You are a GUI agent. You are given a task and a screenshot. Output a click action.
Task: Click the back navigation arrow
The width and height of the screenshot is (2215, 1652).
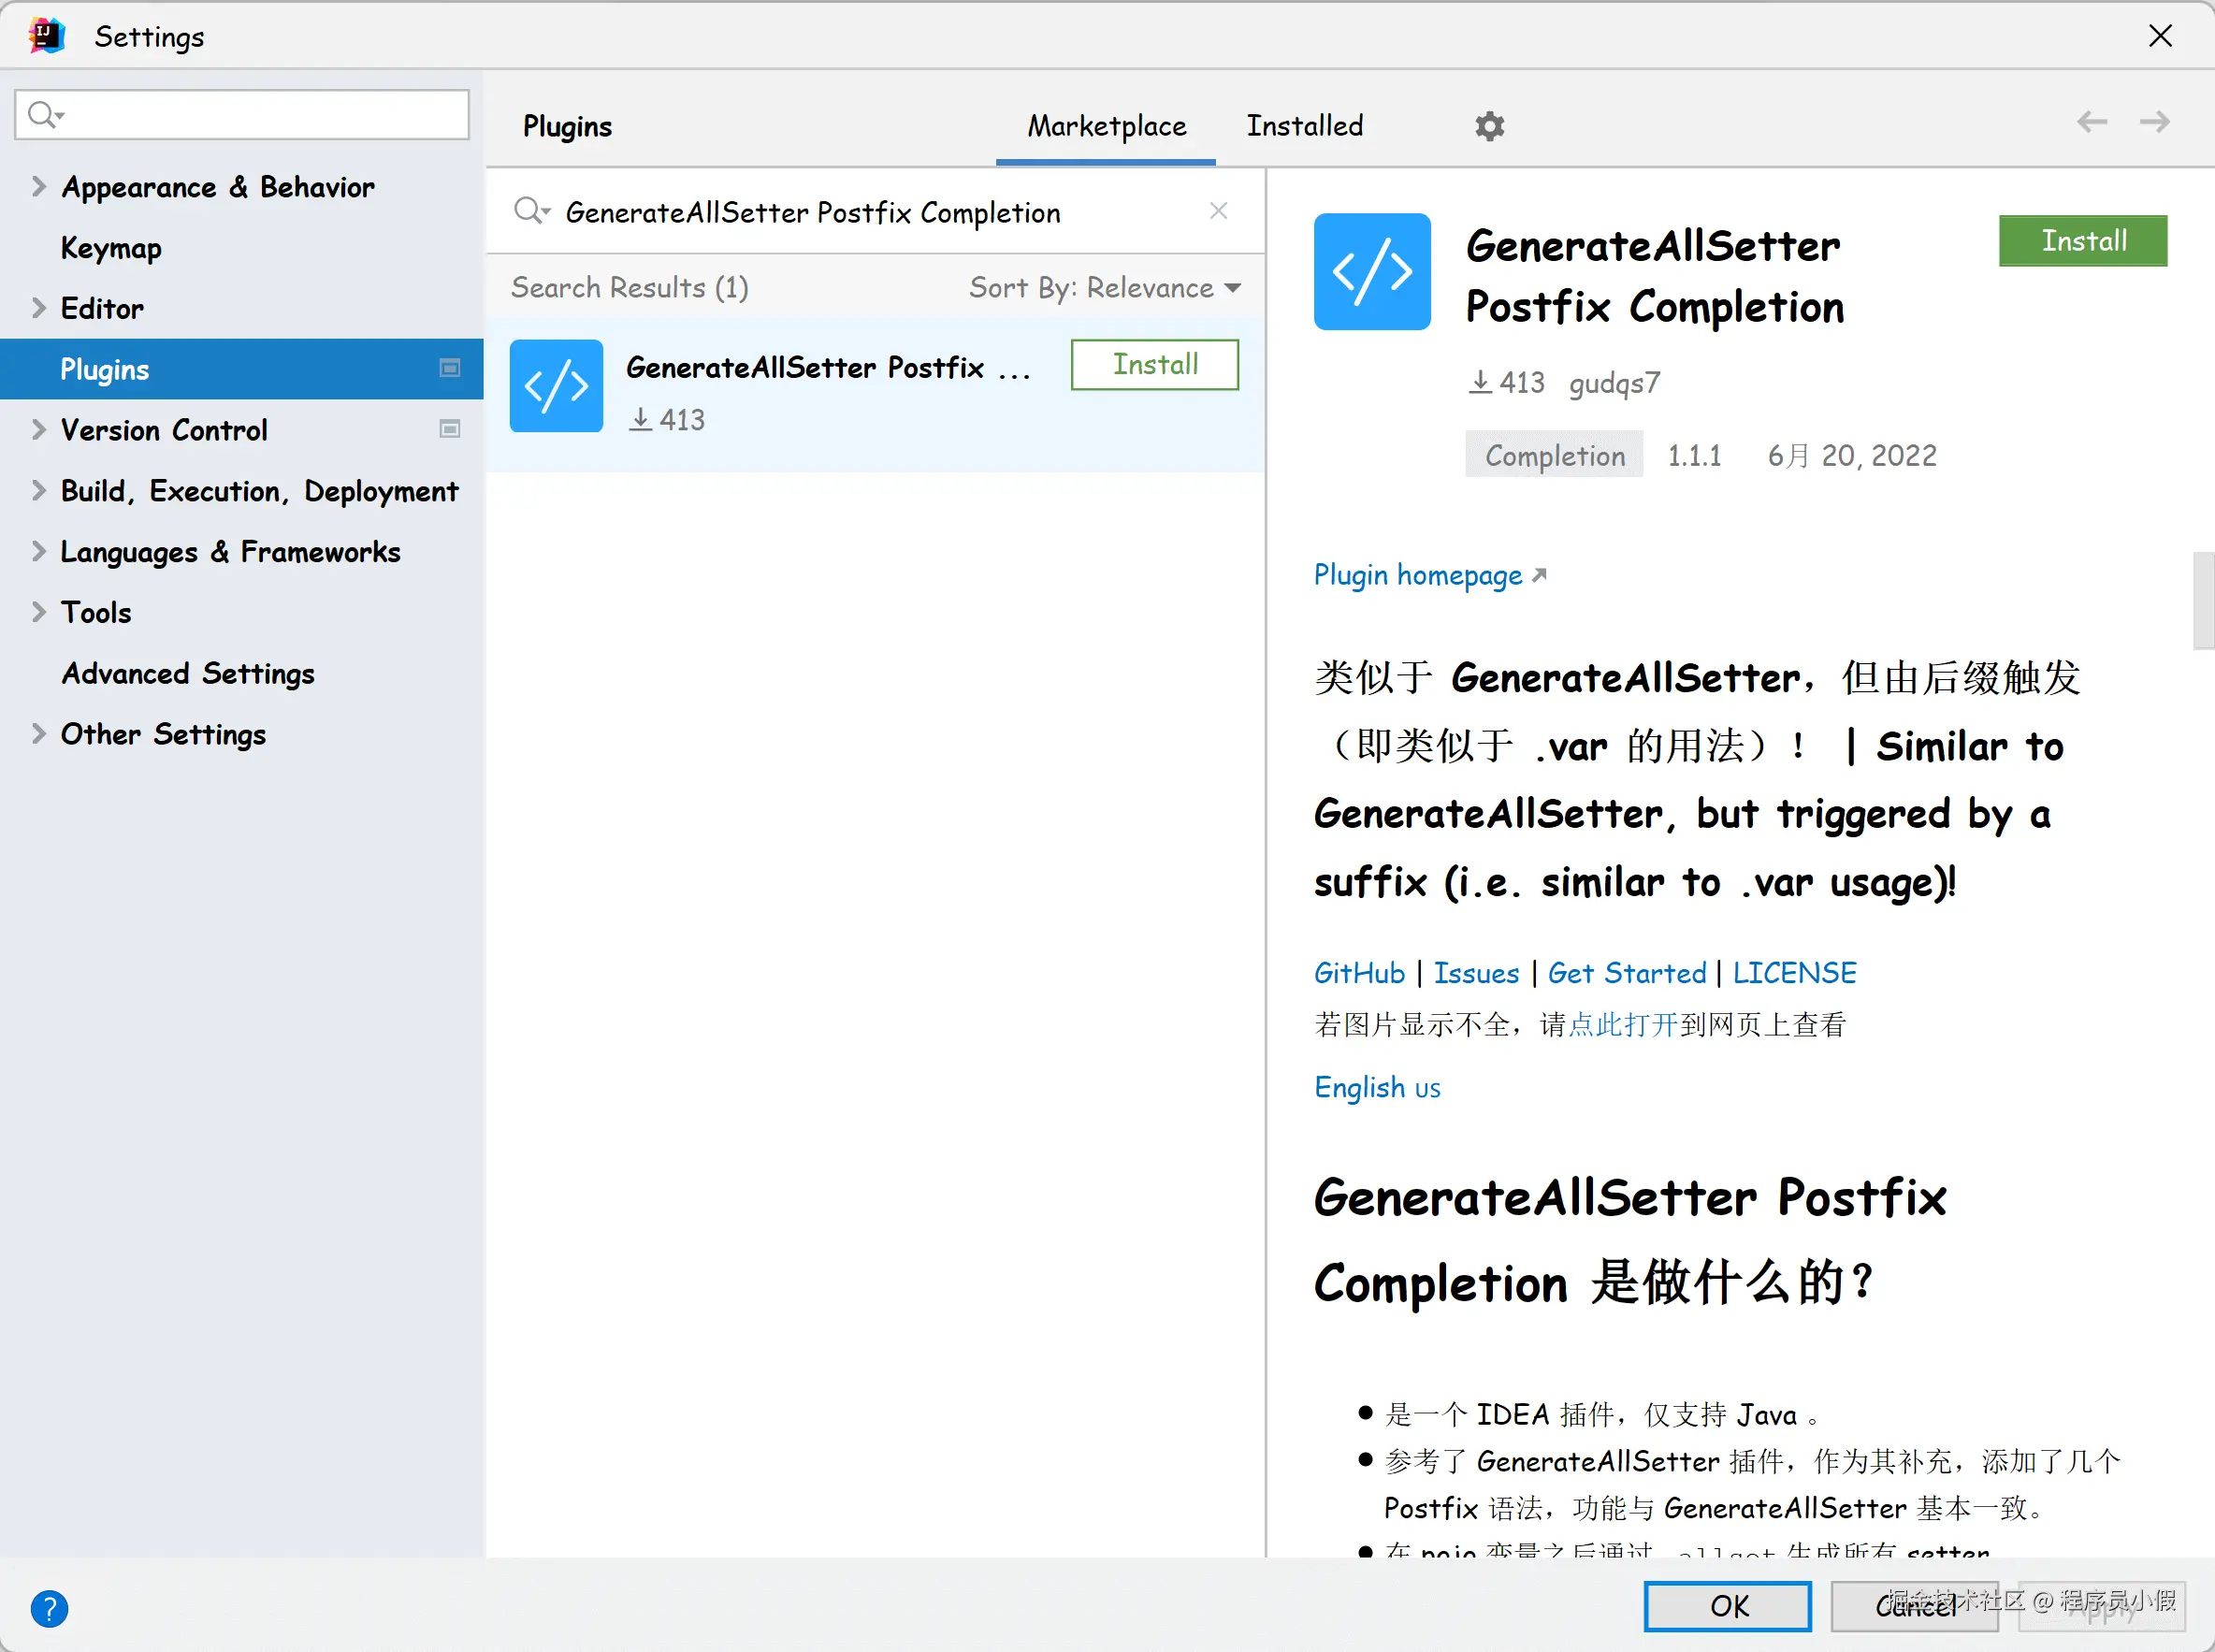tap(2091, 122)
